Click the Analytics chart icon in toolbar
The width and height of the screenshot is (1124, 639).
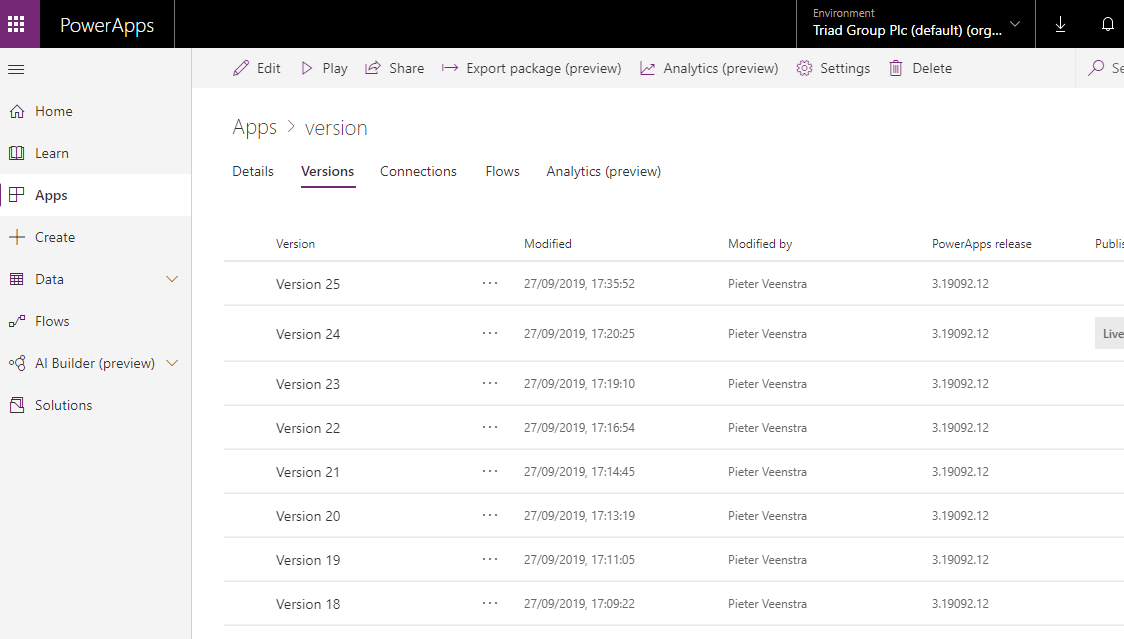point(647,68)
